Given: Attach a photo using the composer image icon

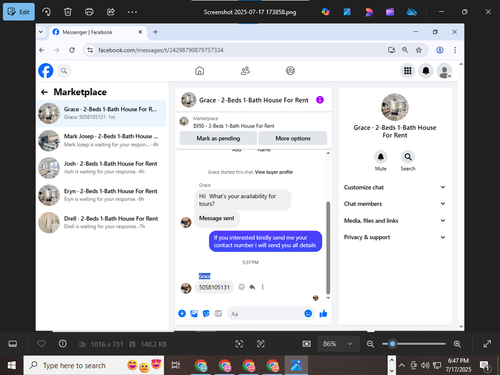Looking at the screenshot, I should tap(194, 313).
